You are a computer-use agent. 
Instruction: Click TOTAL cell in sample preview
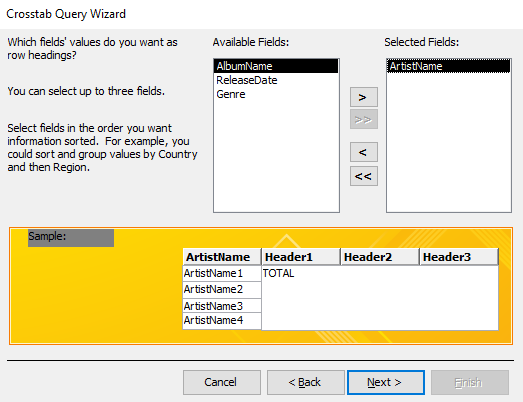coord(278,274)
